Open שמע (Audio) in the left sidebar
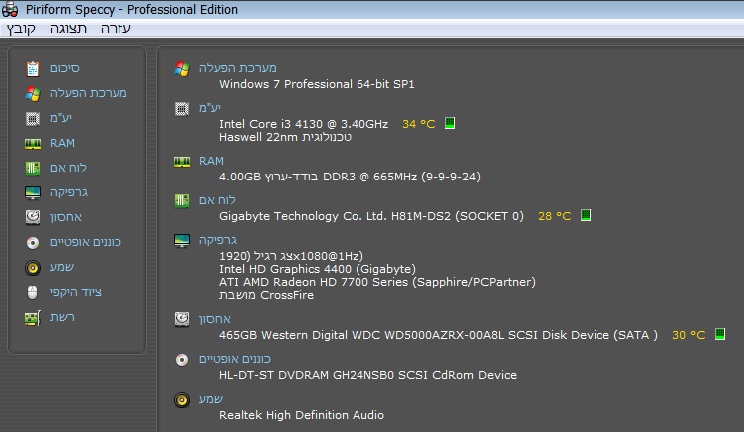The width and height of the screenshot is (744, 432). pos(62,267)
